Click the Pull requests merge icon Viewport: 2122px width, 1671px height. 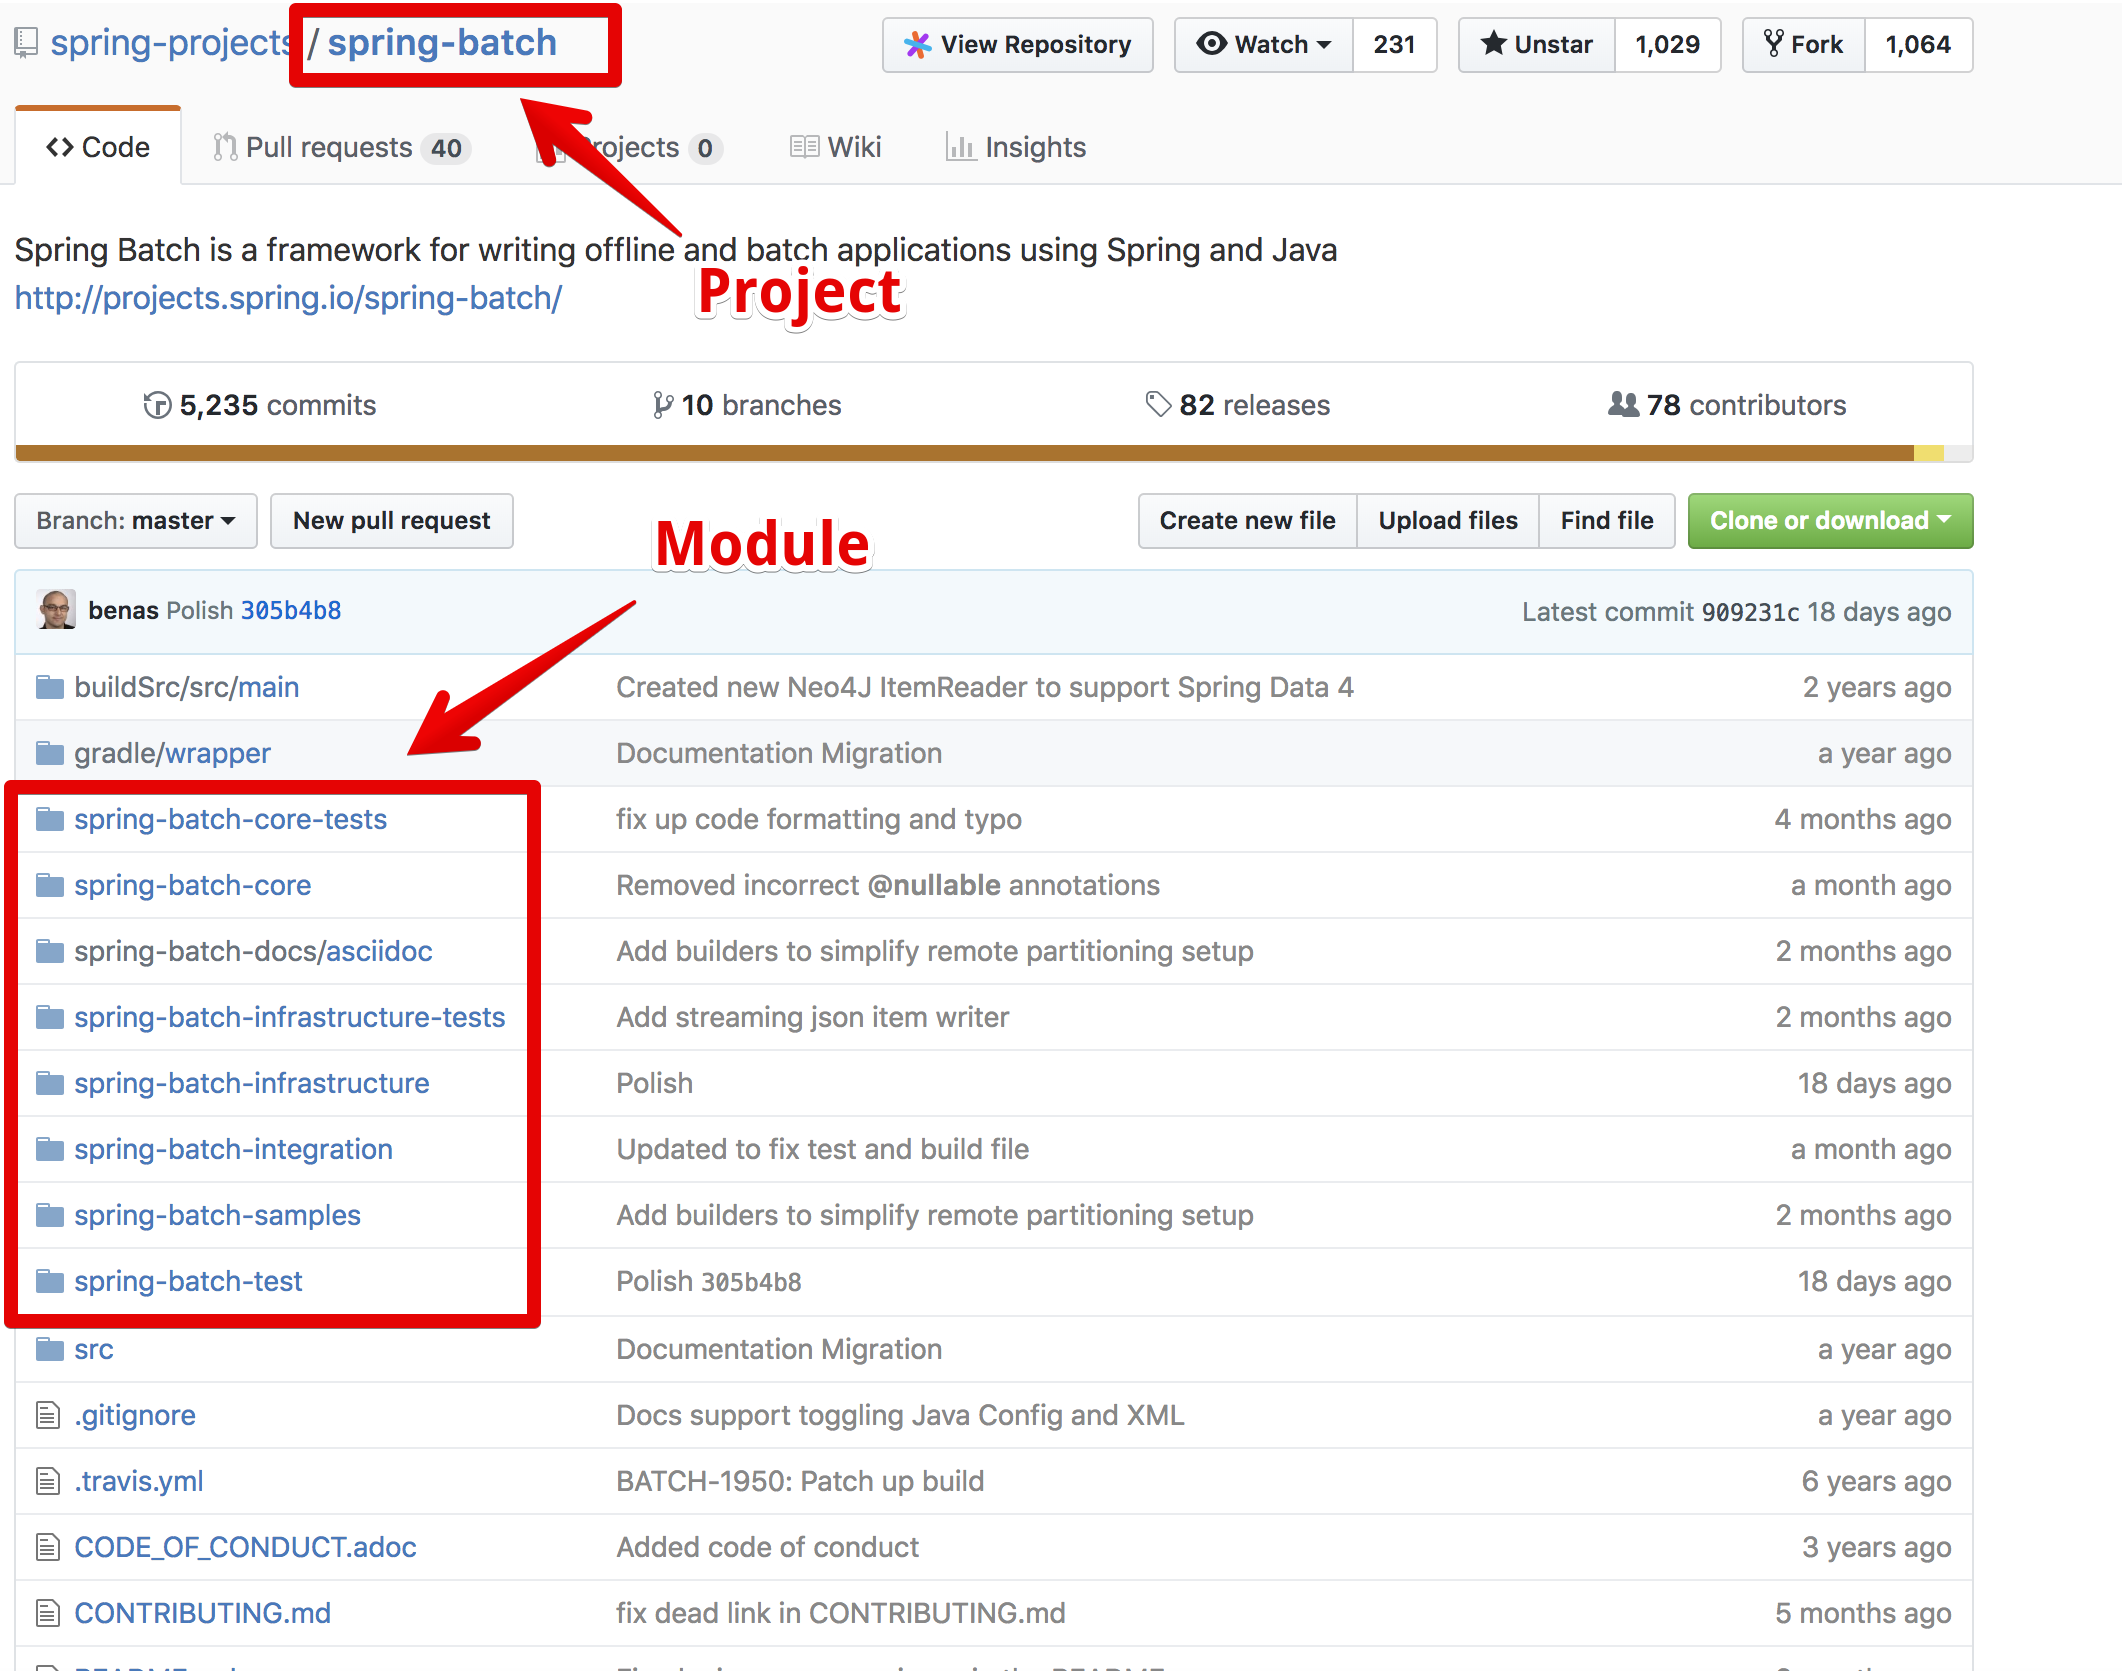point(225,147)
